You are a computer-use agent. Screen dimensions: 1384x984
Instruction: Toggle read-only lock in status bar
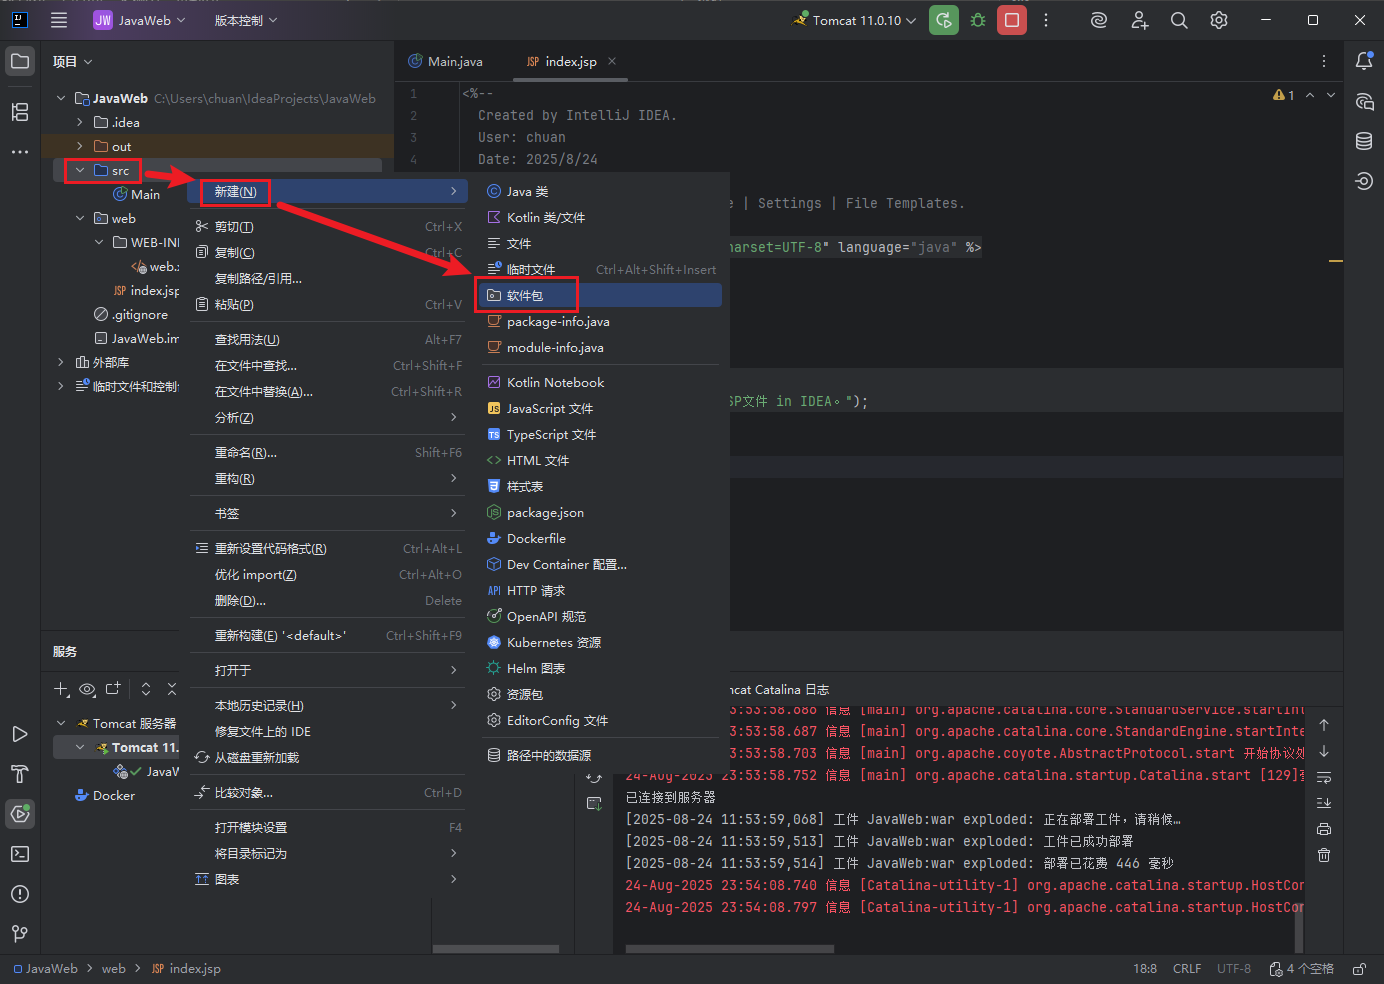tap(1360, 969)
